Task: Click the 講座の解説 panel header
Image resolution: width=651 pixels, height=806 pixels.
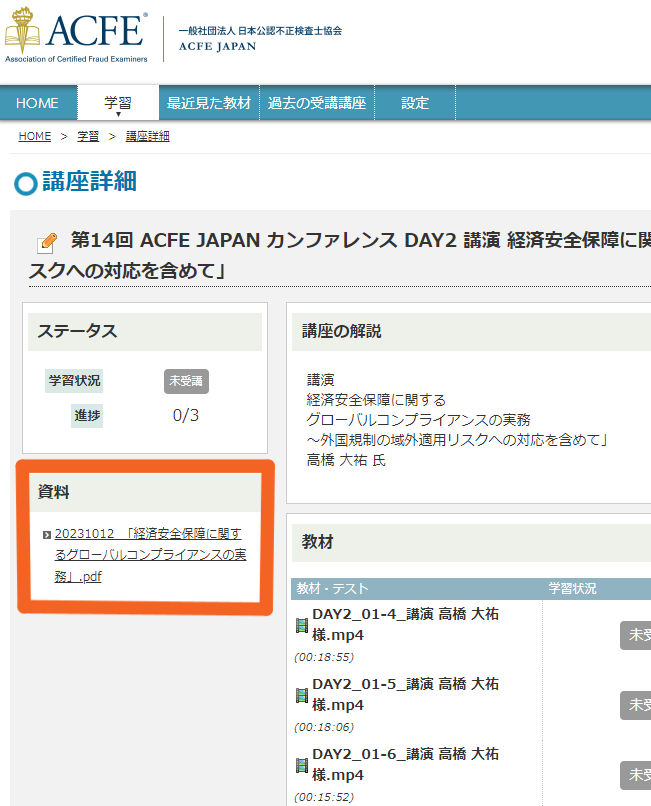Action: 471,332
